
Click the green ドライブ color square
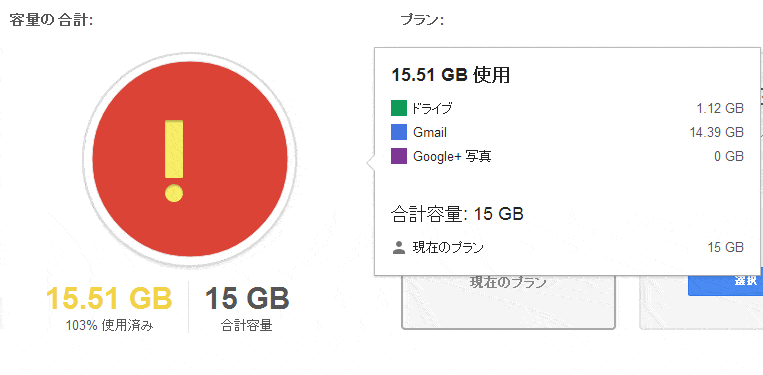(399, 108)
